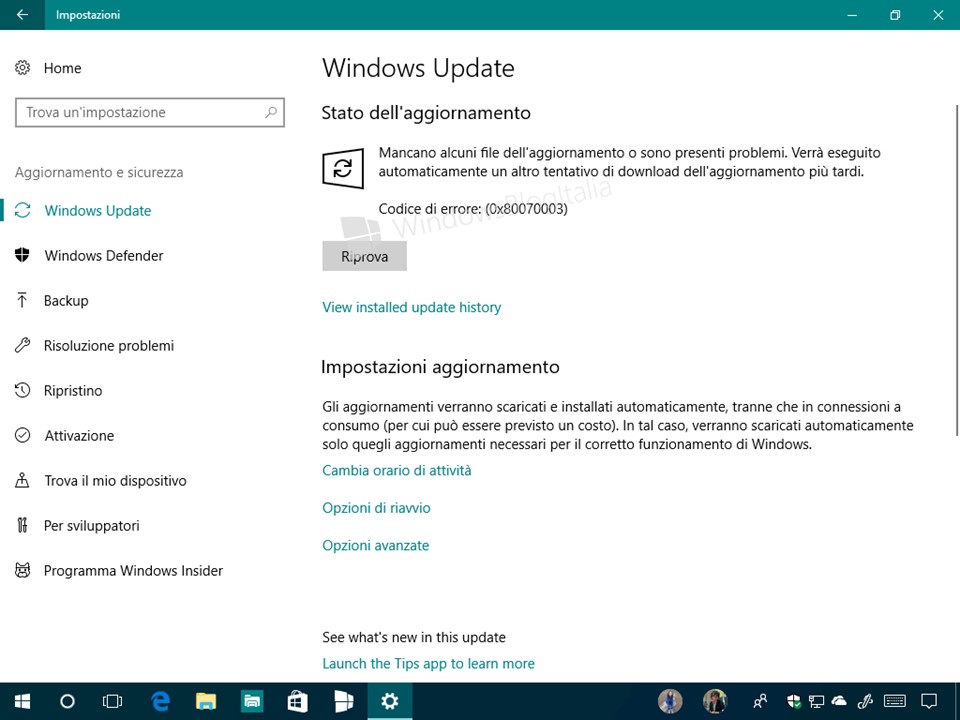Click the Trova il mio dispositivo person icon

click(x=22, y=480)
